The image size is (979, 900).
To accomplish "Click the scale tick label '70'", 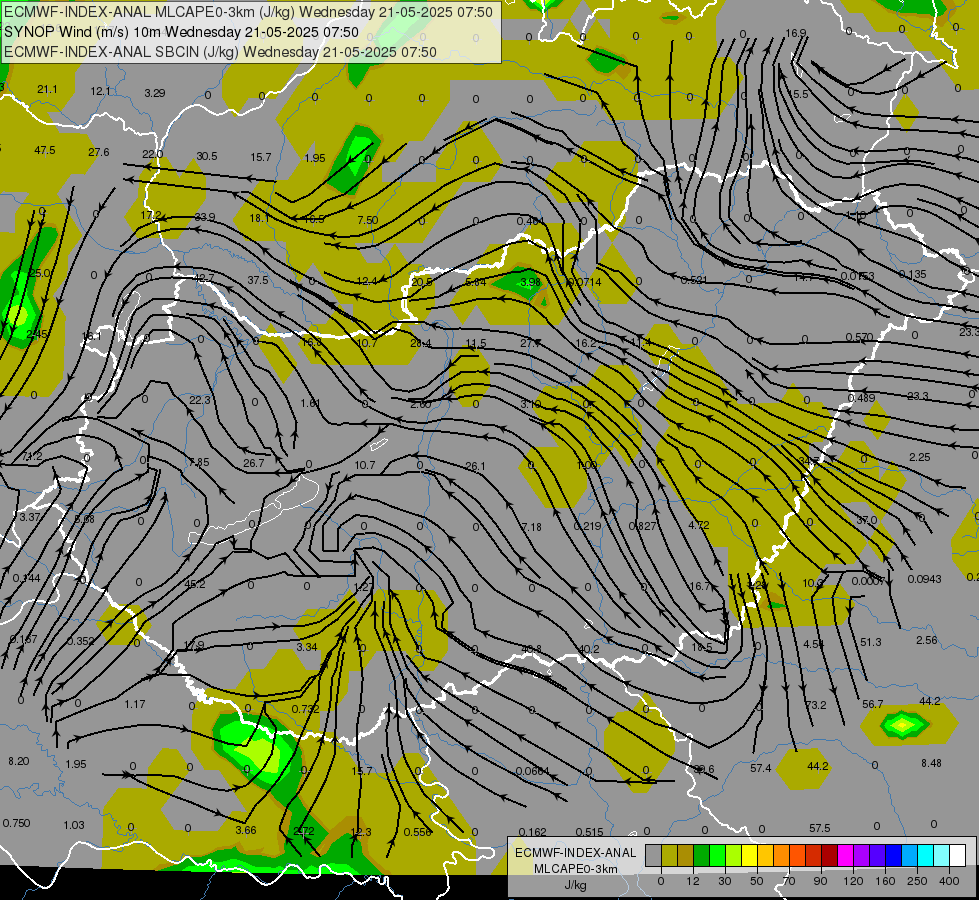I will [789, 881].
